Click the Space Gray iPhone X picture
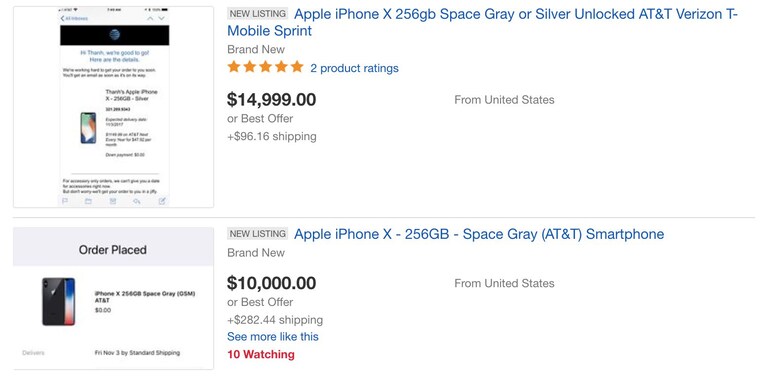767x377 pixels. point(59,302)
